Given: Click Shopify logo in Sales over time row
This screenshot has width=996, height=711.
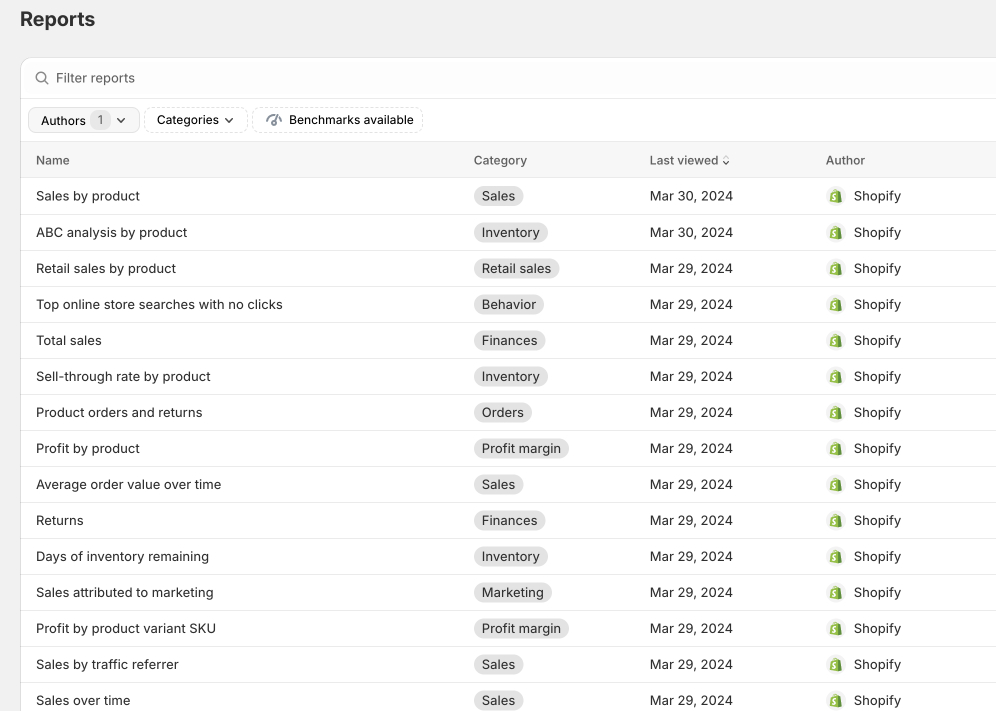Looking at the screenshot, I should tap(835, 701).
